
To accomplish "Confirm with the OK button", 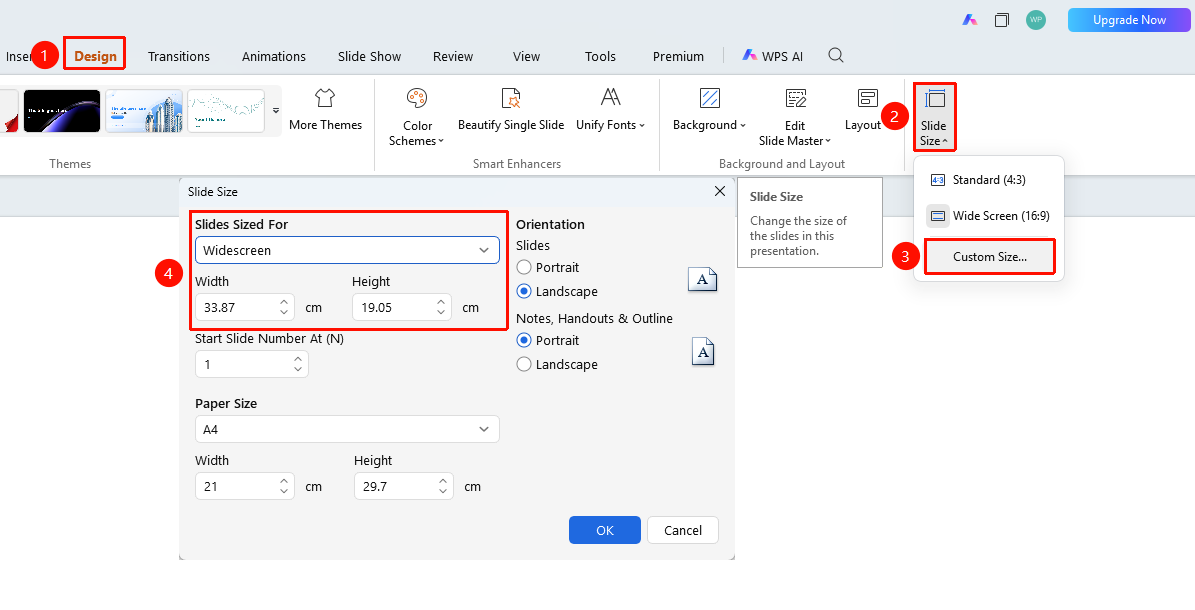I will pyautogui.click(x=605, y=530).
